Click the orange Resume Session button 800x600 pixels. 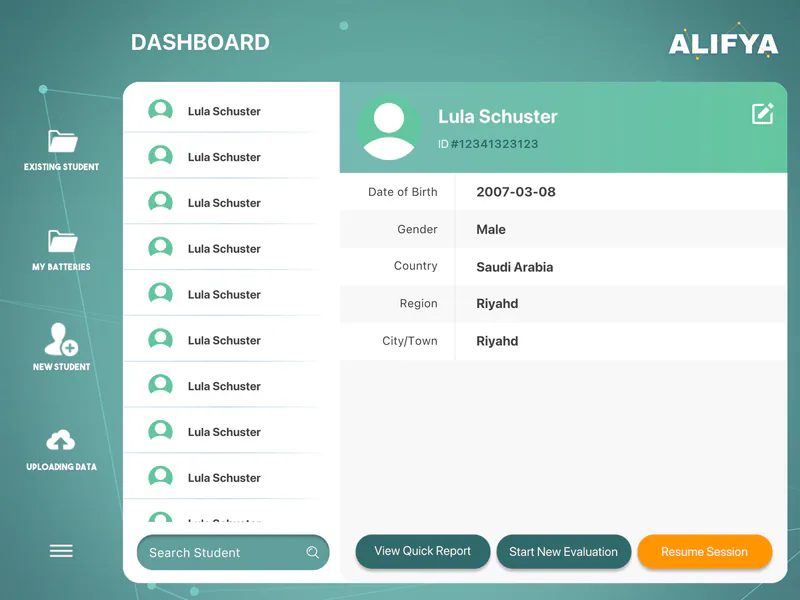coord(705,552)
